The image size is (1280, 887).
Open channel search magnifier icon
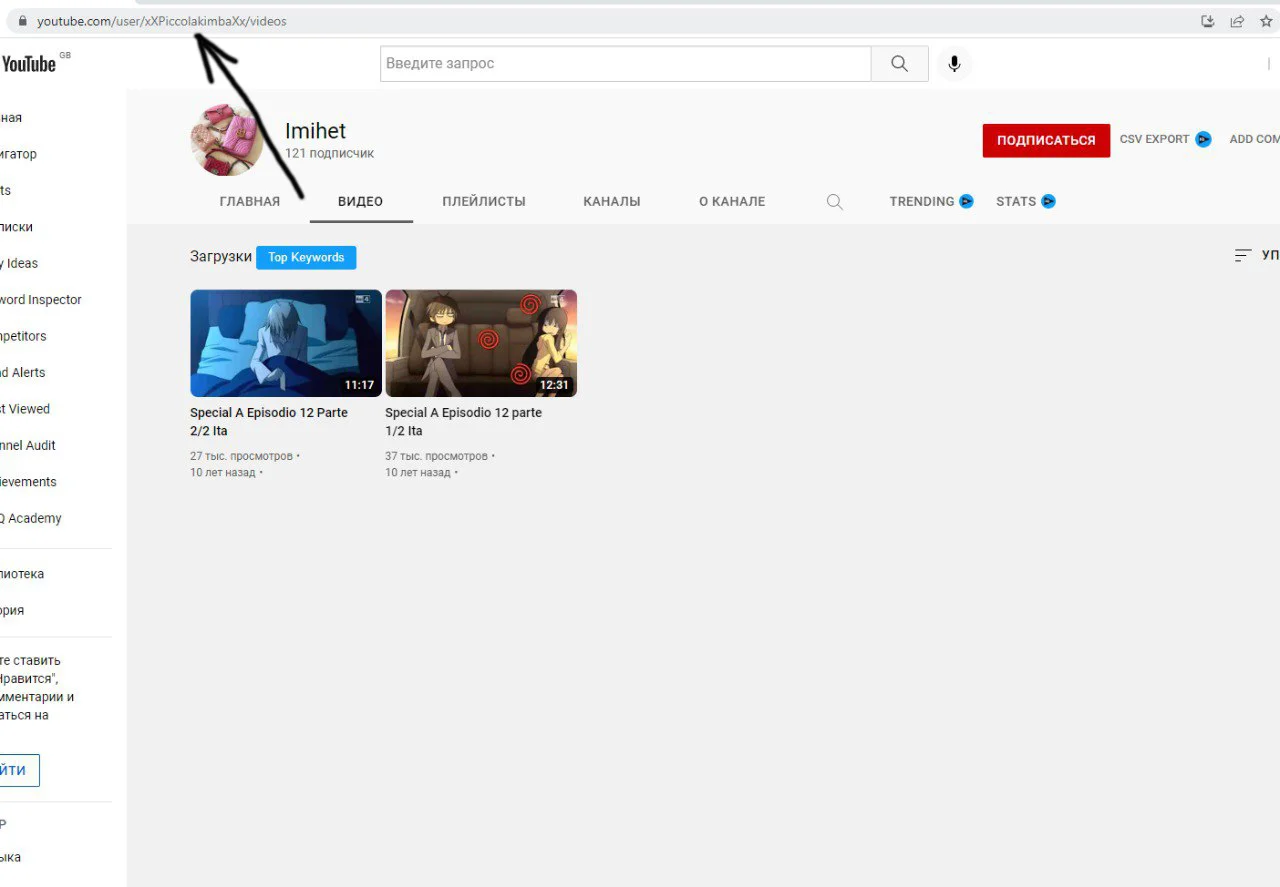pos(835,202)
